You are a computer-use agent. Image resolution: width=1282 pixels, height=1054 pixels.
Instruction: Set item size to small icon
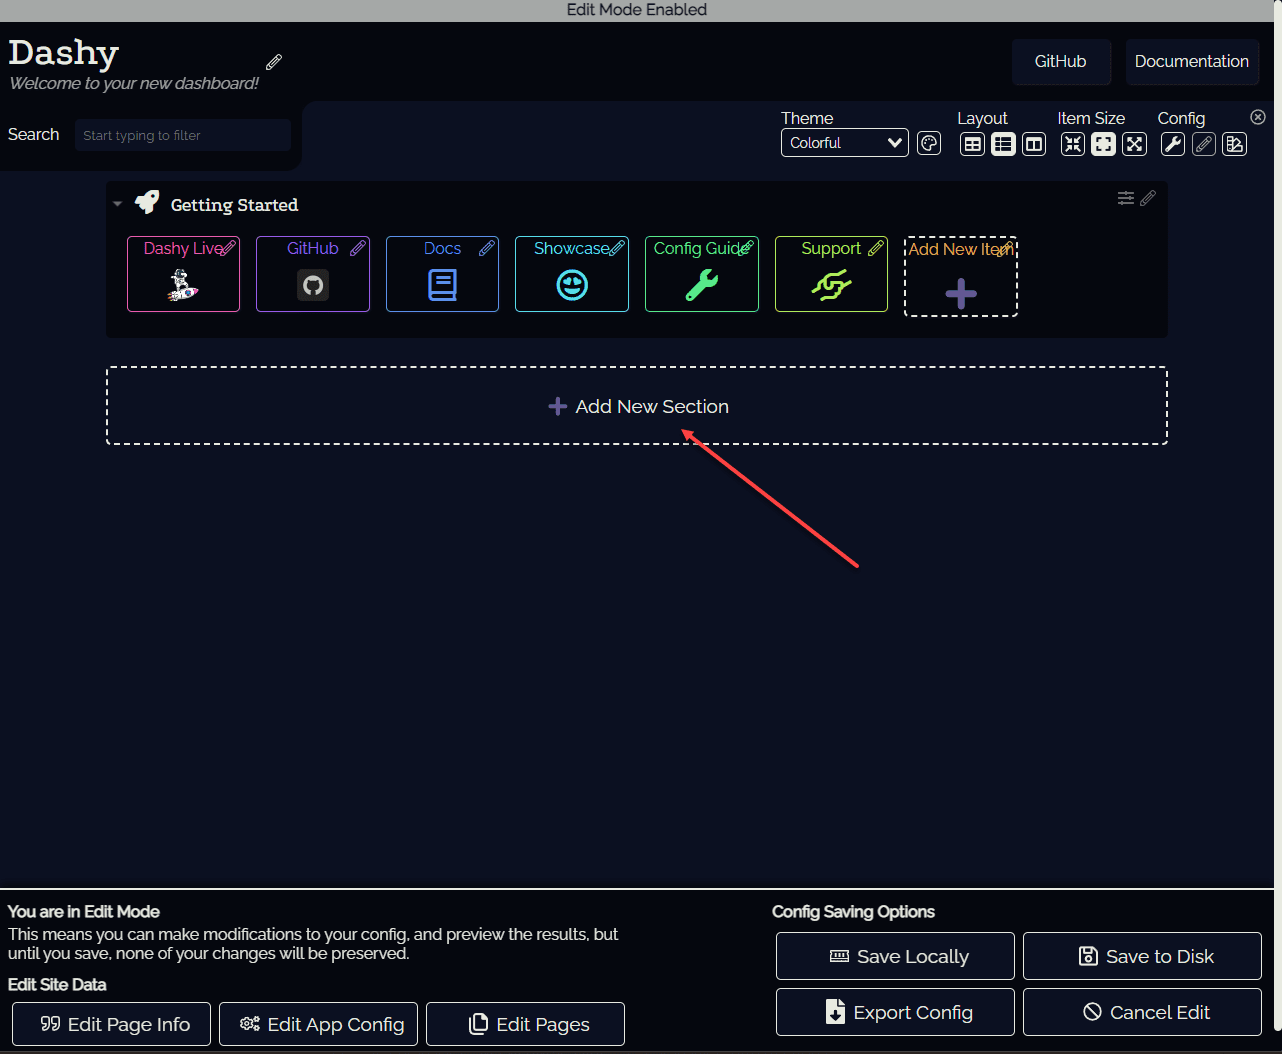pos(1073,144)
